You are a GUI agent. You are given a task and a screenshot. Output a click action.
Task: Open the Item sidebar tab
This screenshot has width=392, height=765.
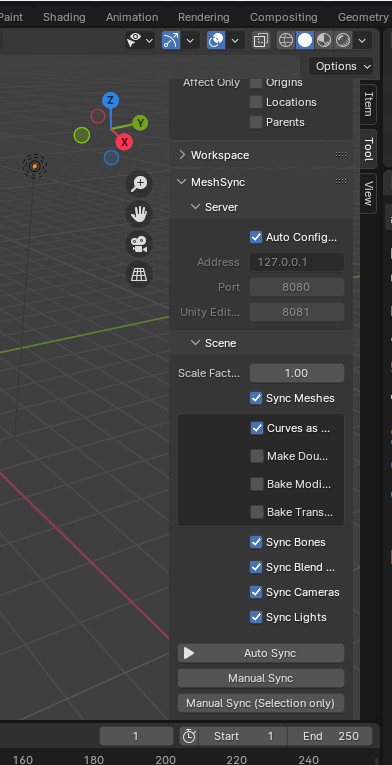pyautogui.click(x=369, y=103)
